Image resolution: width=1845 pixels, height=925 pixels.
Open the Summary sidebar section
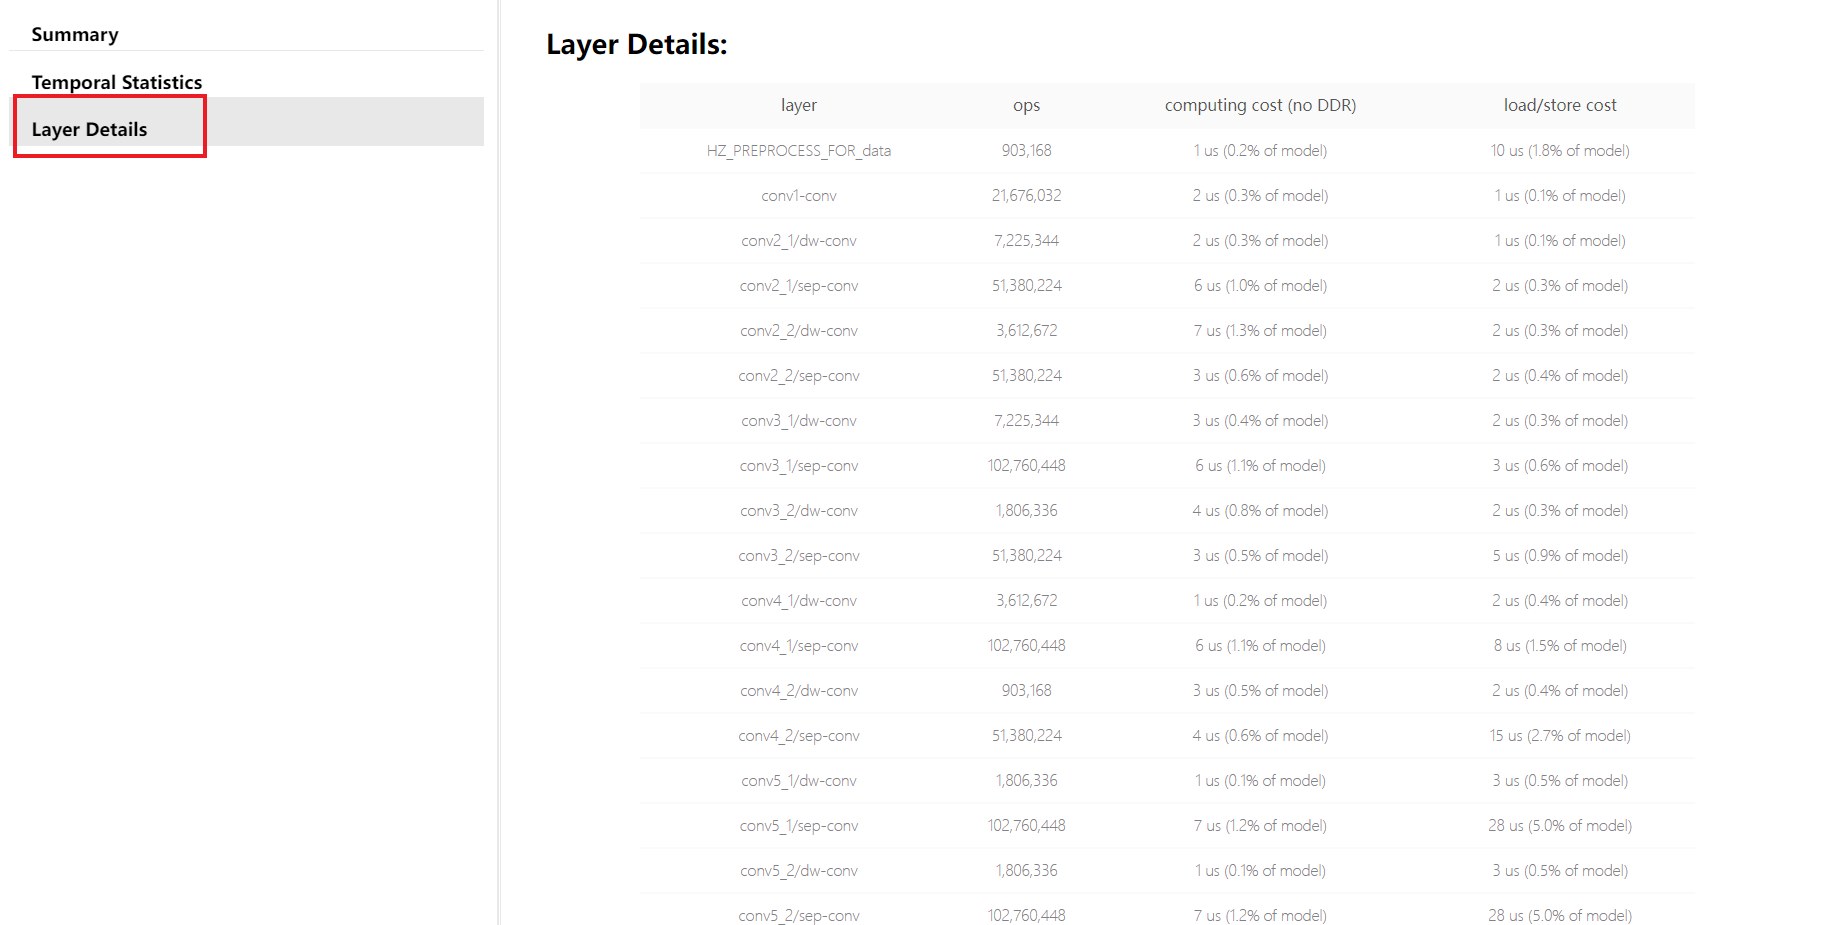75,35
